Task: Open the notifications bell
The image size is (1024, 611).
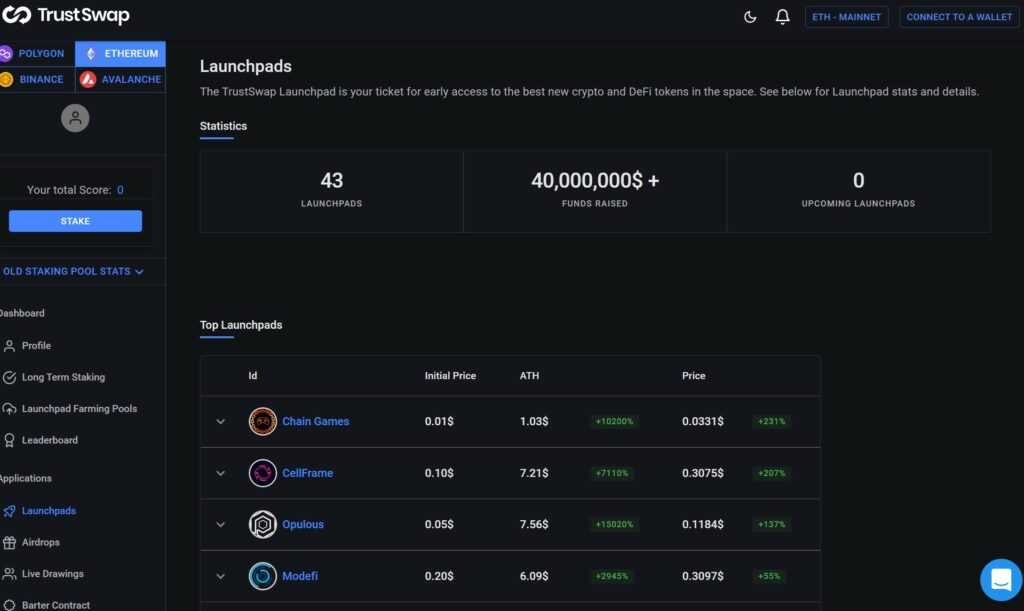Action: pos(782,17)
